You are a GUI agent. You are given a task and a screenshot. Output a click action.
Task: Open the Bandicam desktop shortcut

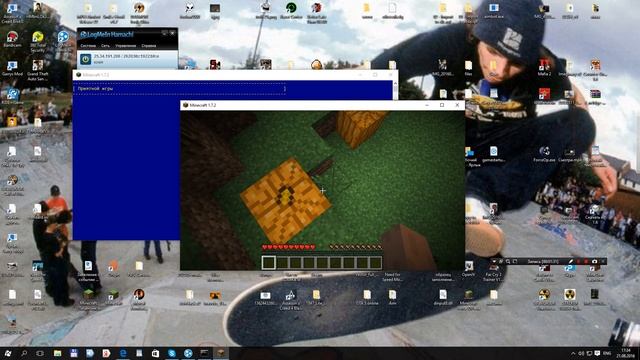[x=12, y=39]
